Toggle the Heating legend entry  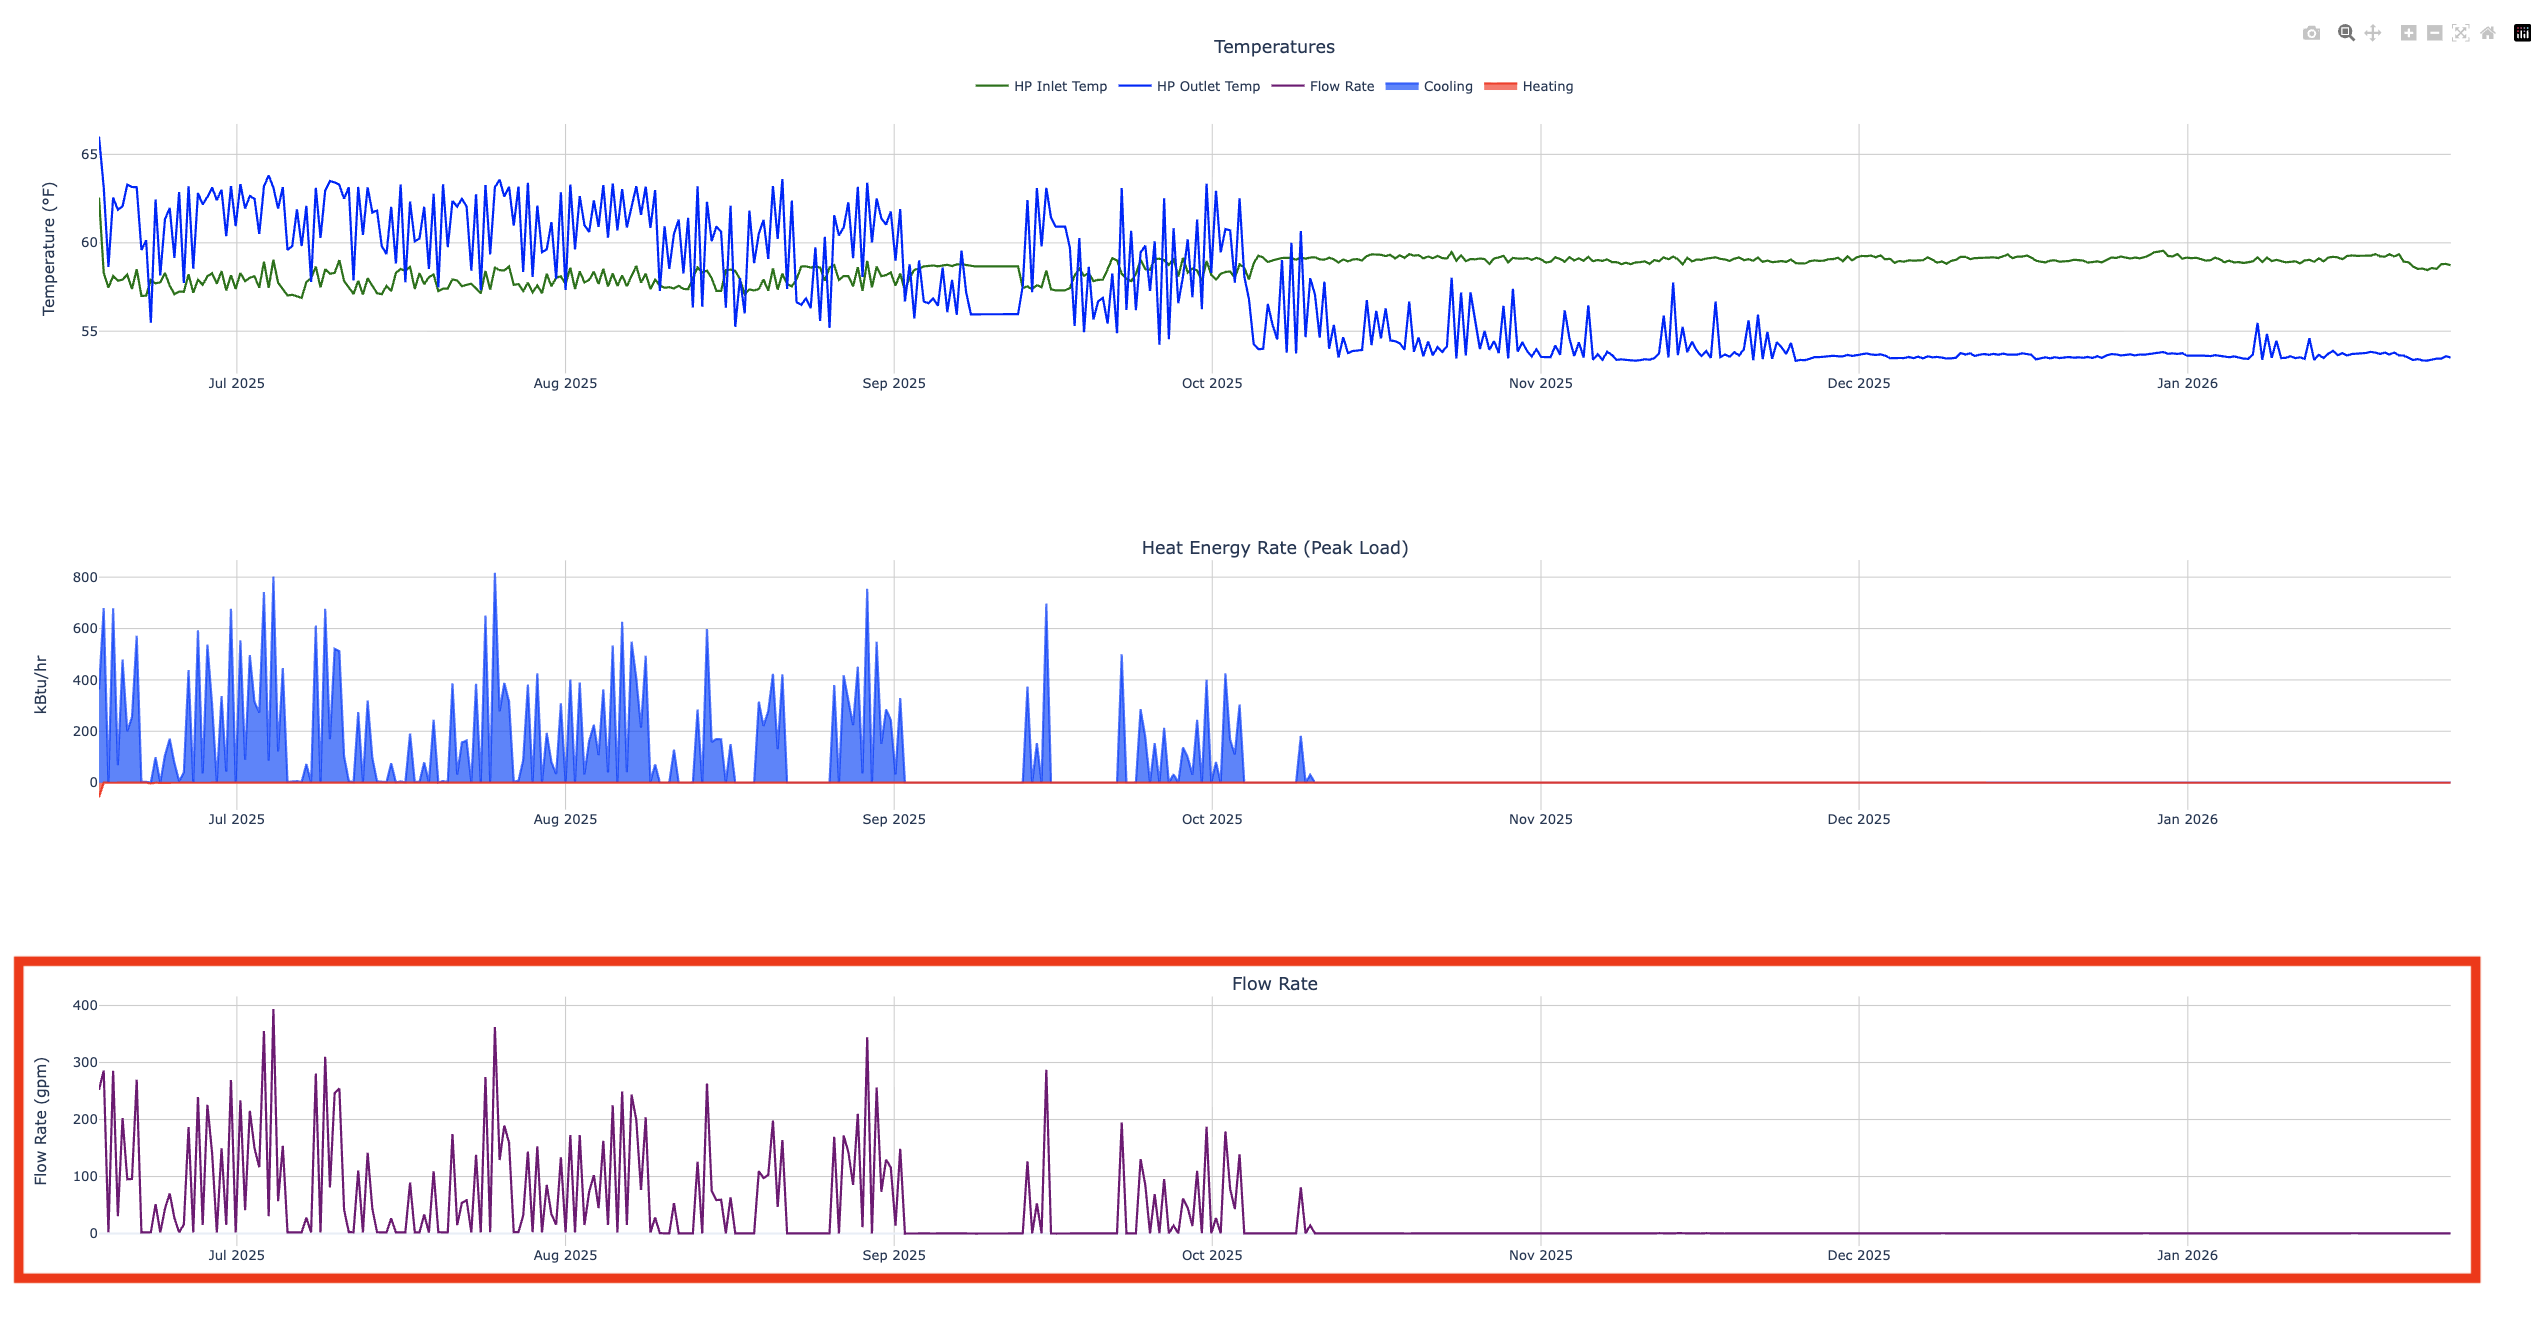(x=1547, y=87)
